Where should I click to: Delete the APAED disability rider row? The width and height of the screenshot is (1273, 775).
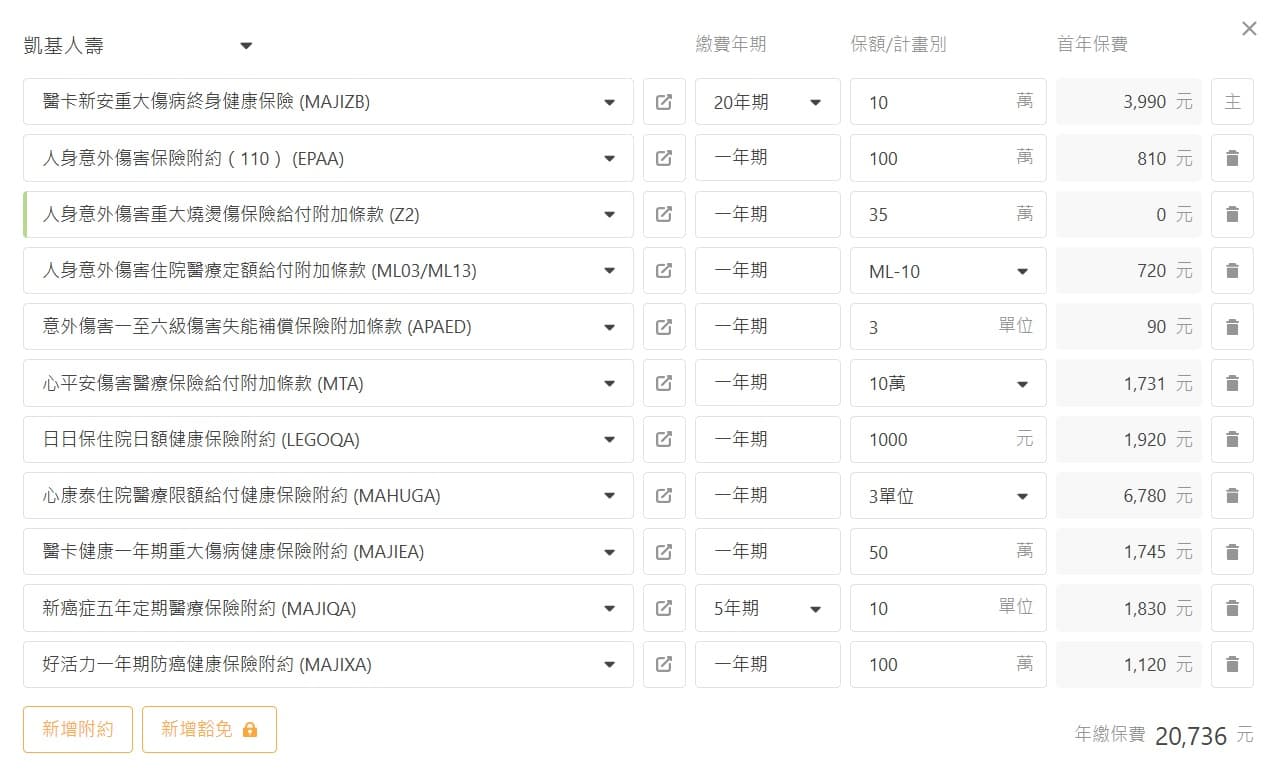point(1232,327)
